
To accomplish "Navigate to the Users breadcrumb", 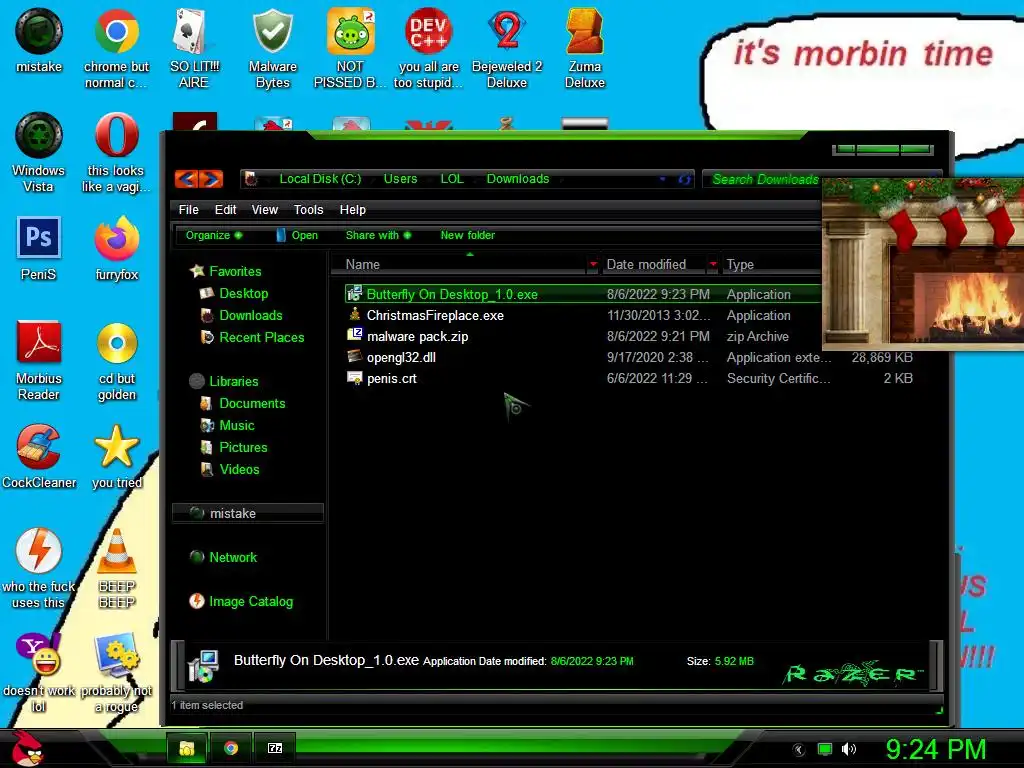I will 400,179.
